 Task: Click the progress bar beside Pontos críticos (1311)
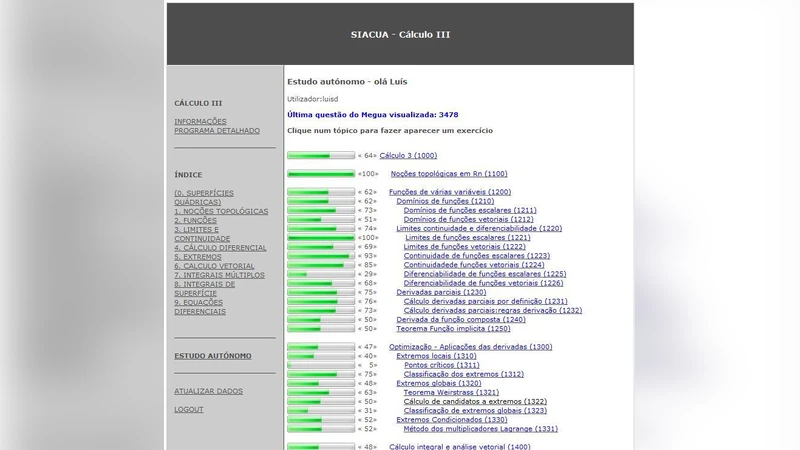coord(320,365)
